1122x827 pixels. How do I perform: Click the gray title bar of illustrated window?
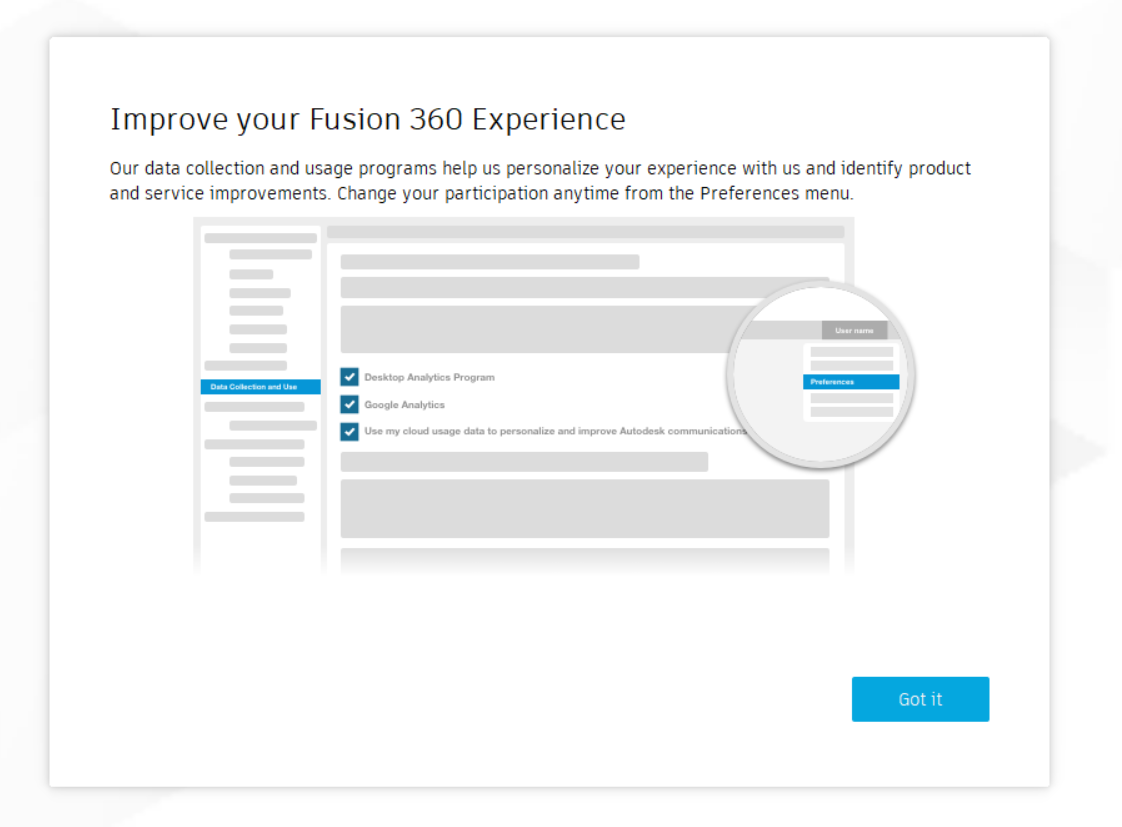[585, 232]
